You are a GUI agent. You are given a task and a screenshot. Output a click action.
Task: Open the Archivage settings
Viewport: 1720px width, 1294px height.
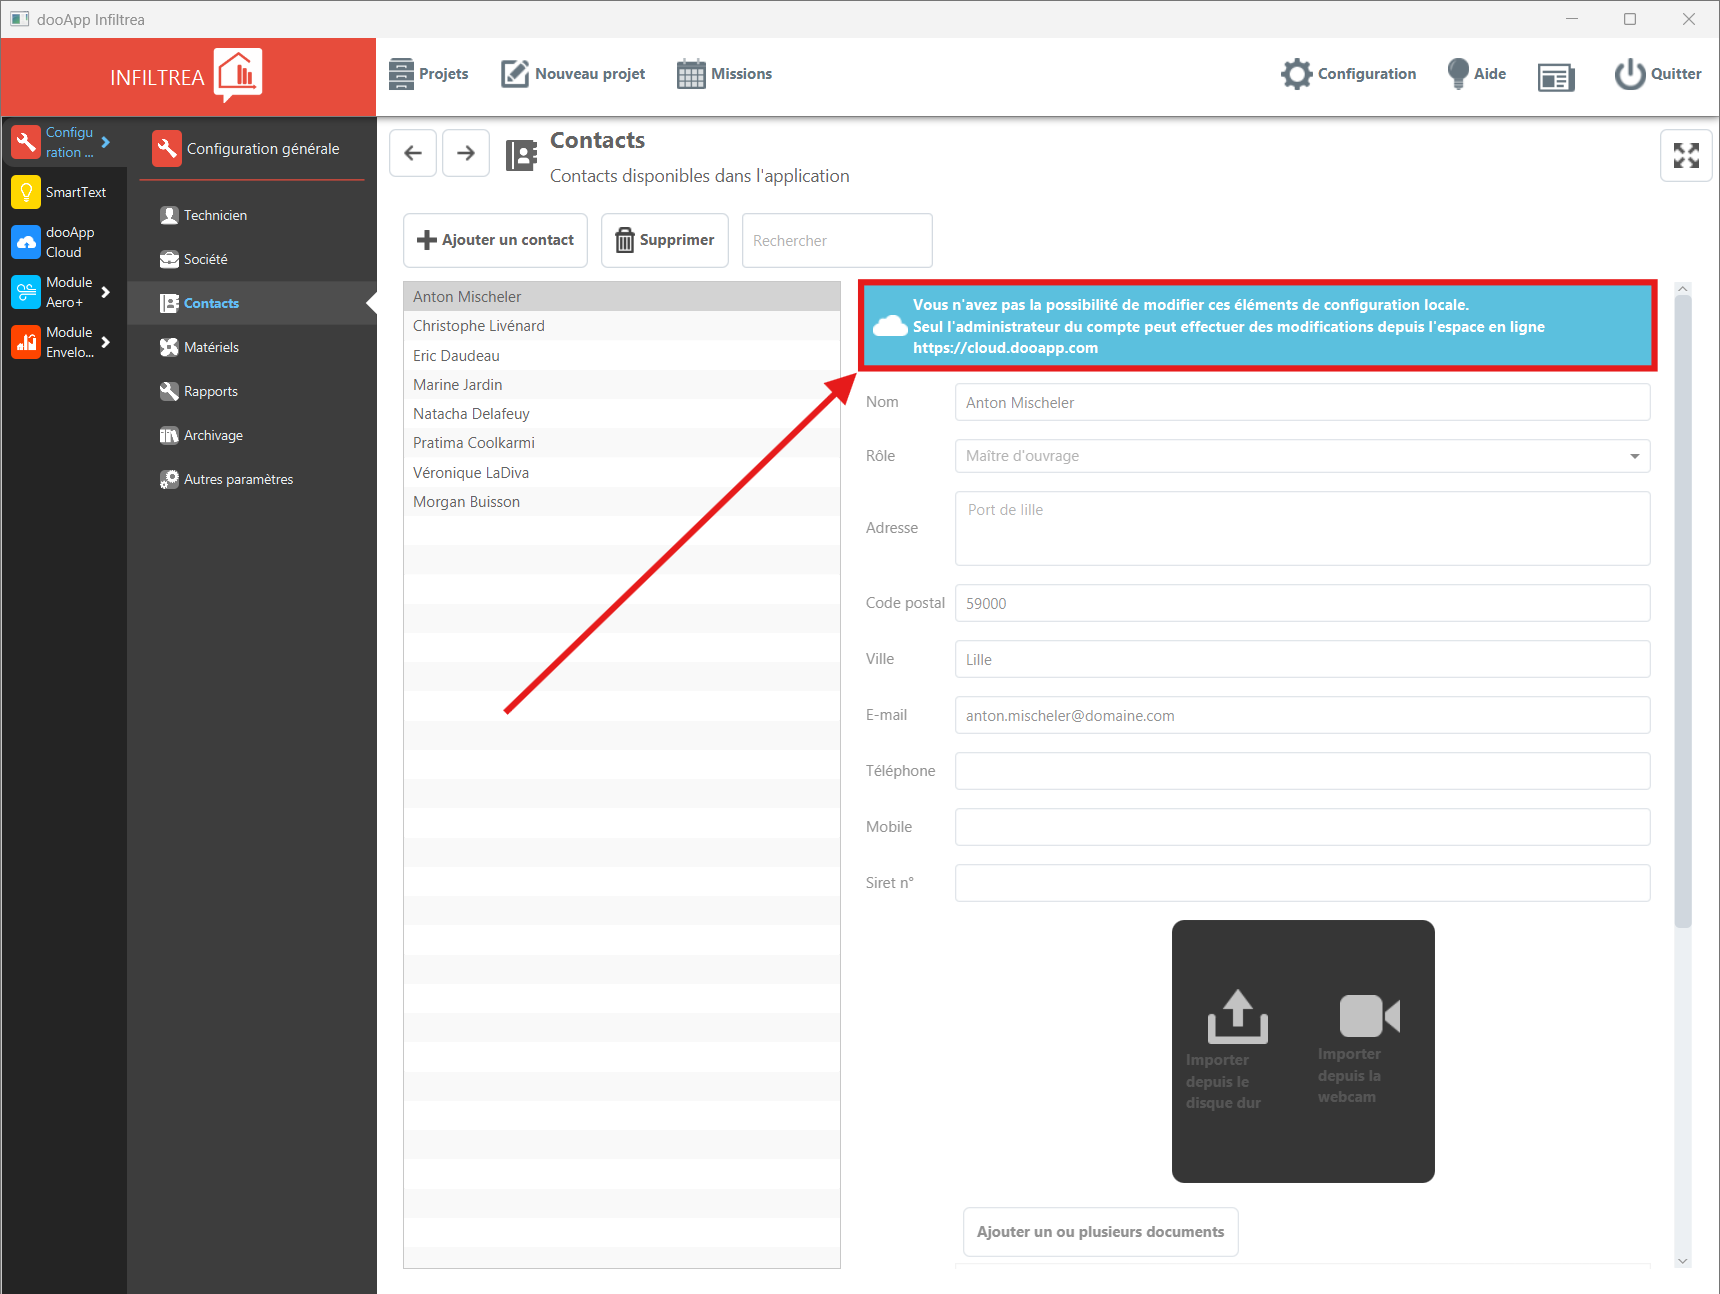(251, 435)
